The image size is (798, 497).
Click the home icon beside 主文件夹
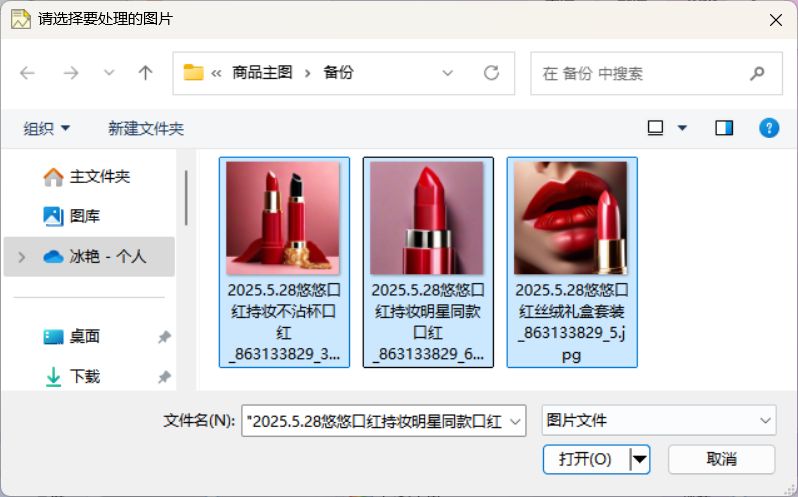pos(53,177)
